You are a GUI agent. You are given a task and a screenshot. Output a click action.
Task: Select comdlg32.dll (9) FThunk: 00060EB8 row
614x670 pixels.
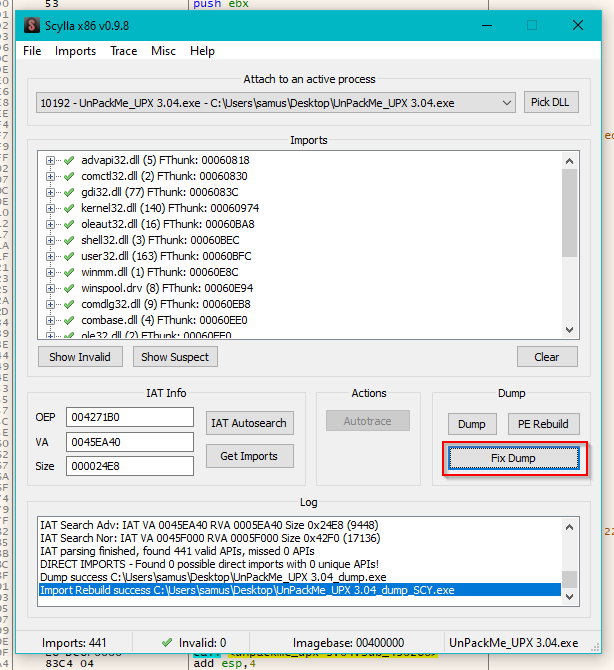[x=166, y=304]
